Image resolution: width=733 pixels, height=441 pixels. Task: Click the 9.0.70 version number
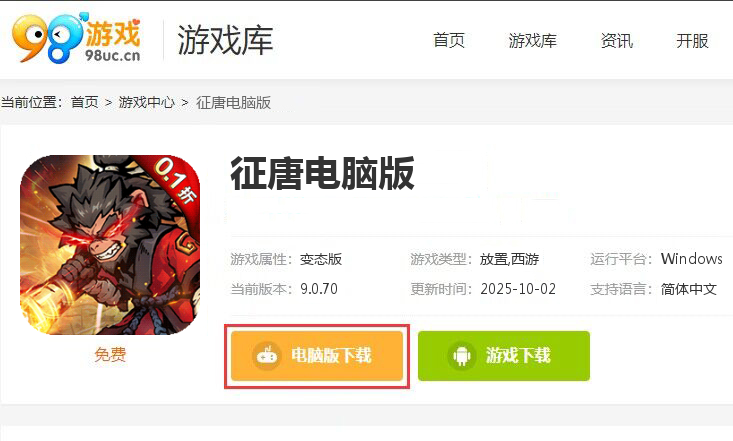click(319, 289)
